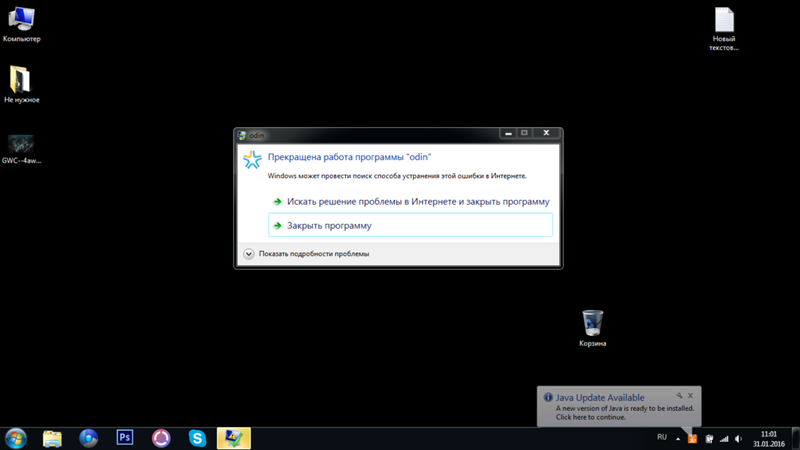Click the clock showing 11:01
This screenshot has width=800, height=450.
pos(768,439)
